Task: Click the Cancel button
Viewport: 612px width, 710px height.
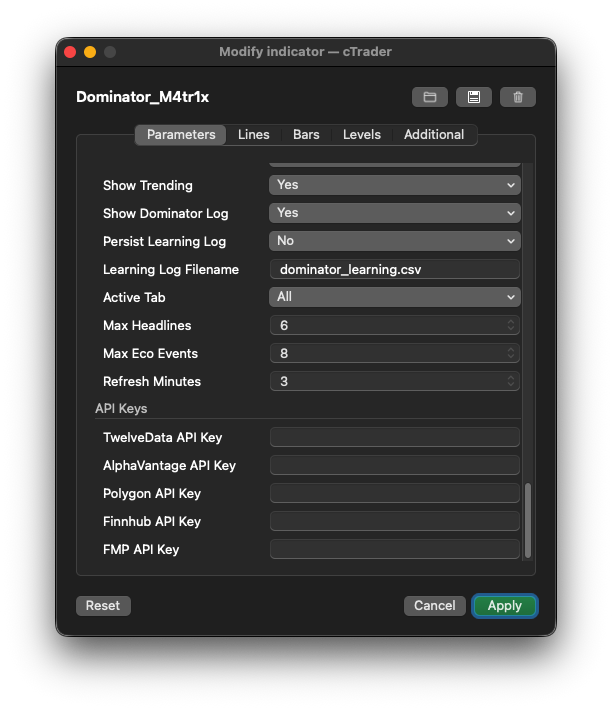Action: (435, 605)
